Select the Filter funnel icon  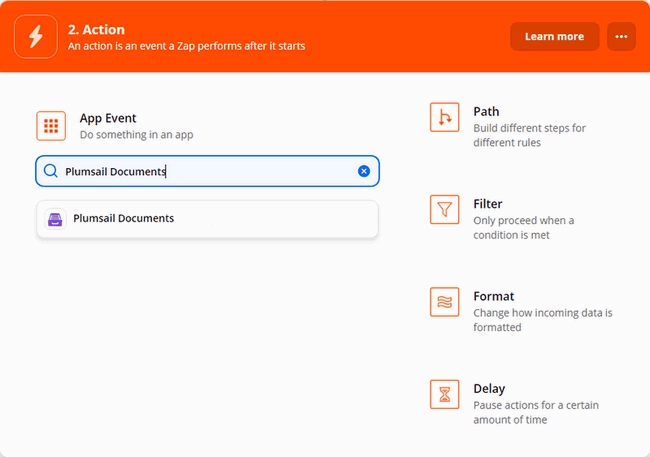[x=444, y=209]
